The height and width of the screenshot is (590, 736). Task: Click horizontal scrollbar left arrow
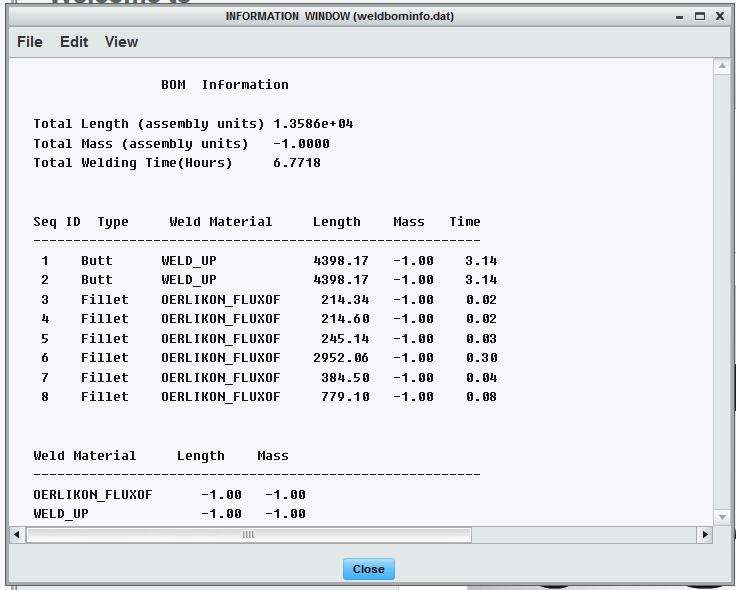17,535
